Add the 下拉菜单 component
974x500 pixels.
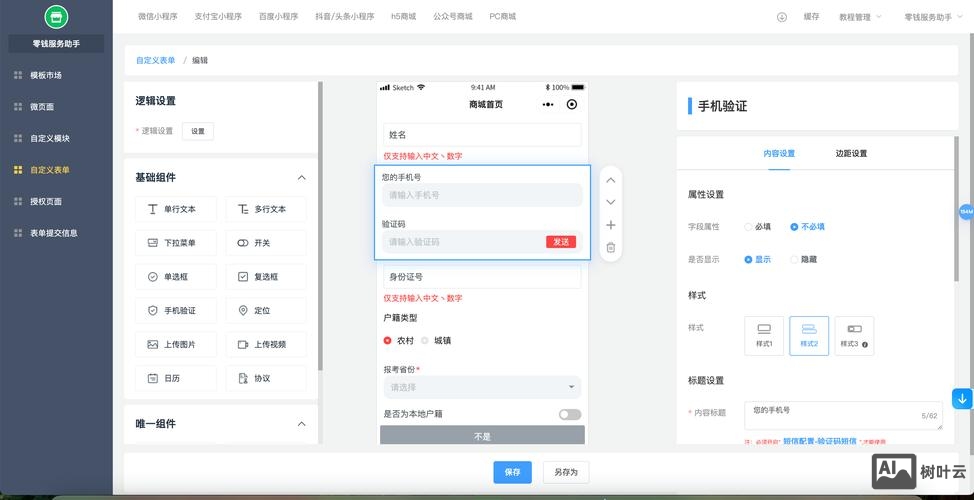[x=176, y=243]
